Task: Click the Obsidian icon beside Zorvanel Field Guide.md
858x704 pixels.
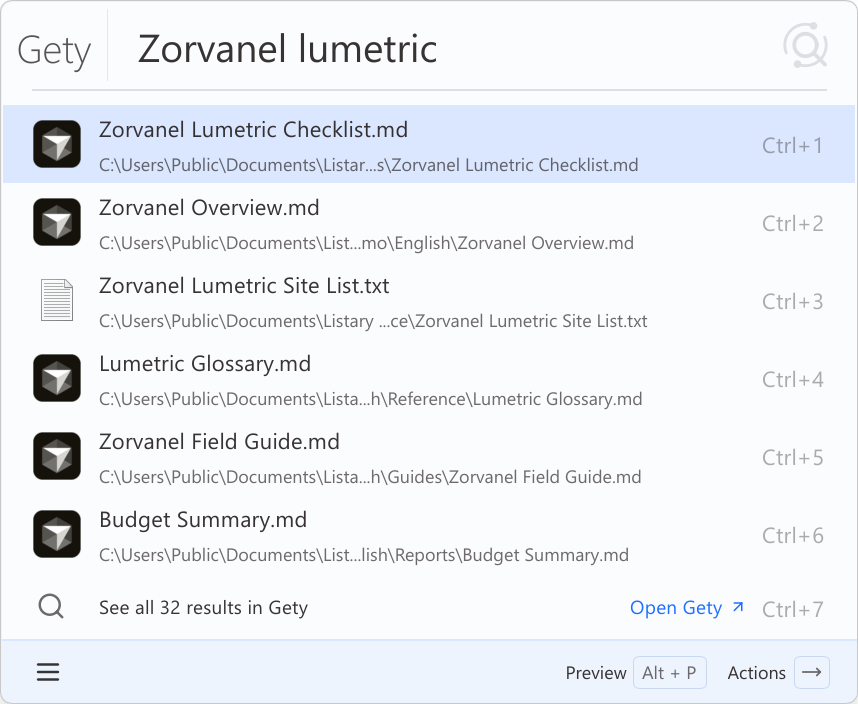Action: tap(57, 456)
